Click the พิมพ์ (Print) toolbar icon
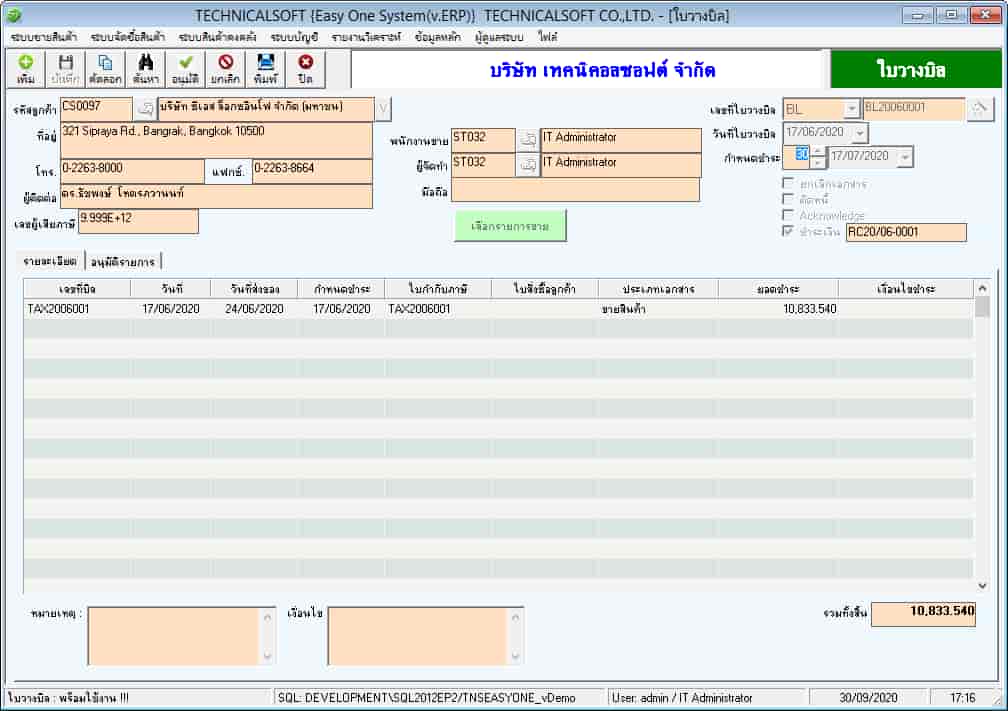Screen dimensions: 1008x711 coord(266,69)
